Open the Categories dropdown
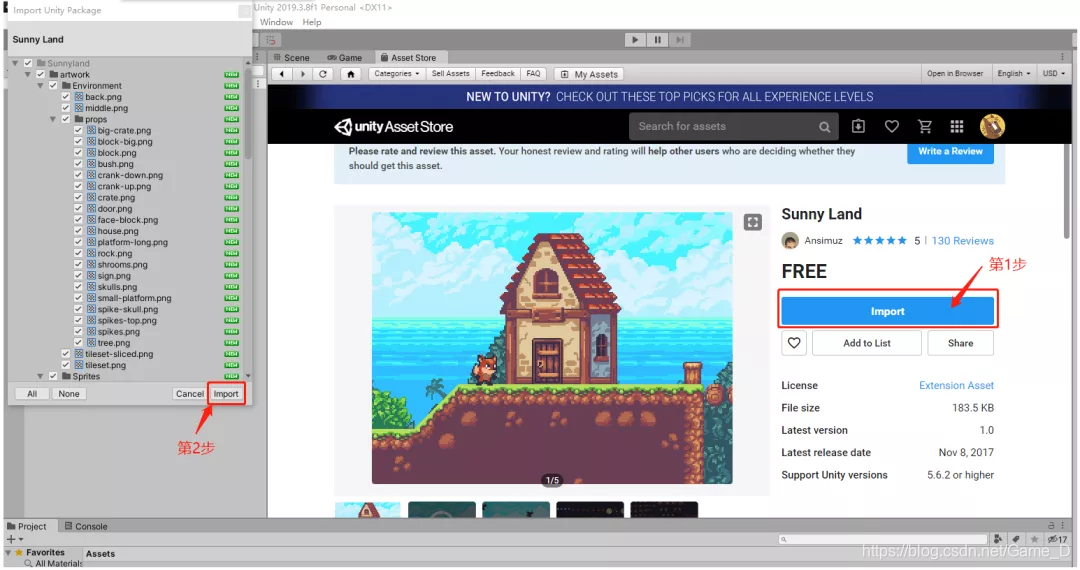Screen dimensions: 1080x570 click(397, 74)
